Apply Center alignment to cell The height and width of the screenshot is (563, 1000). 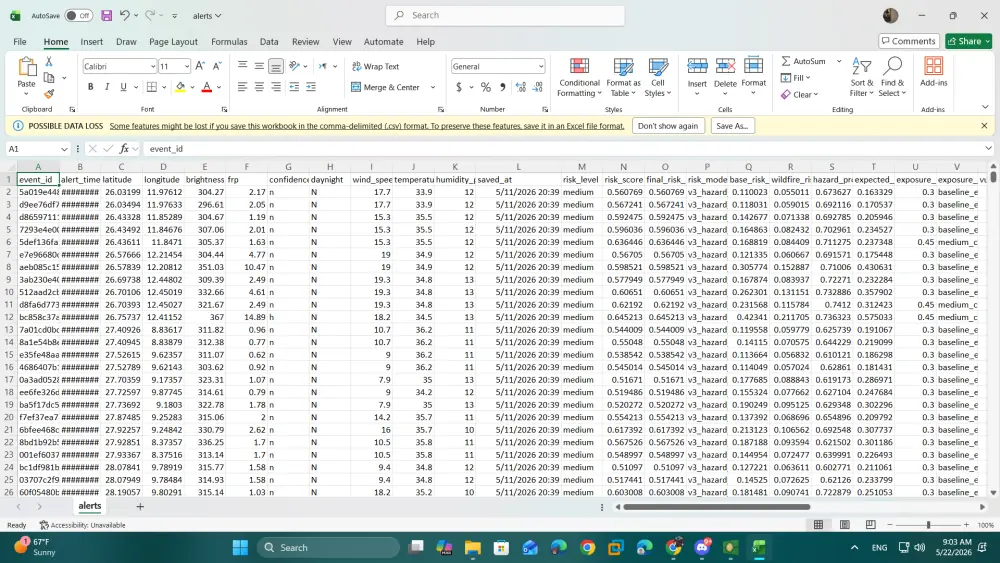point(259,87)
